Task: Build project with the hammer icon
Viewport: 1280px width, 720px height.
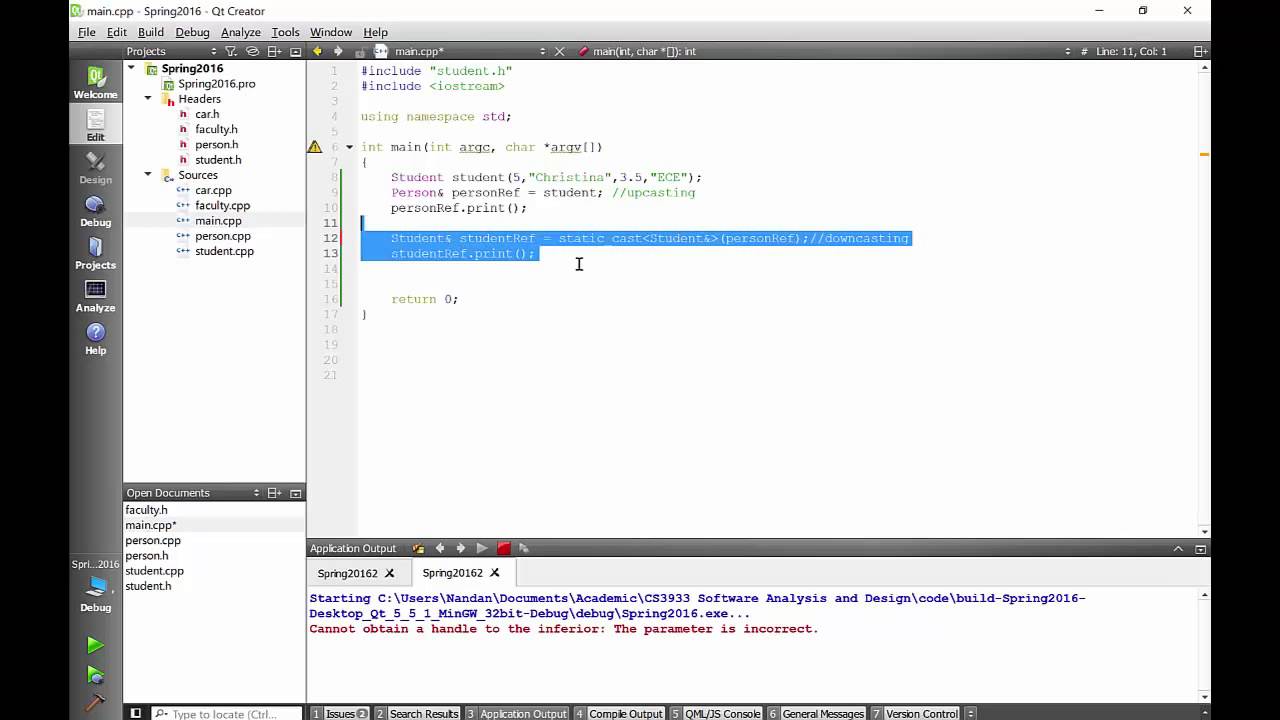Action: point(95,703)
